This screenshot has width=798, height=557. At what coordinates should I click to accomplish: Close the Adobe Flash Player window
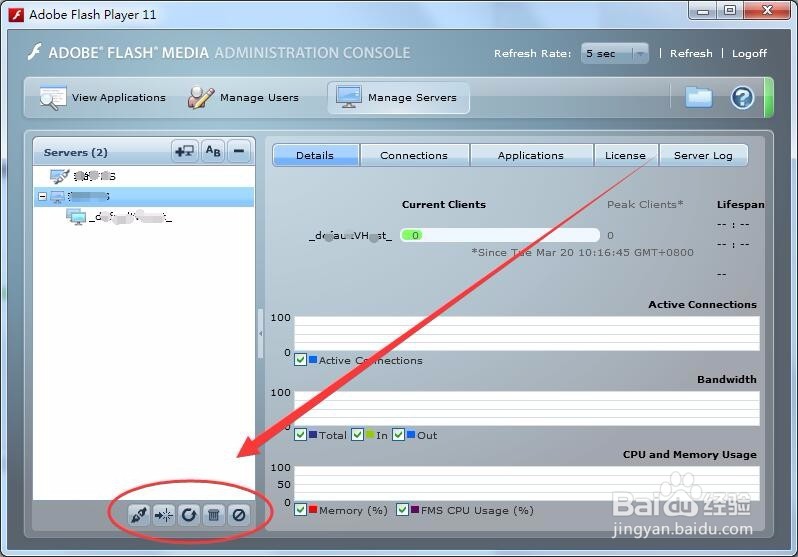click(x=767, y=11)
